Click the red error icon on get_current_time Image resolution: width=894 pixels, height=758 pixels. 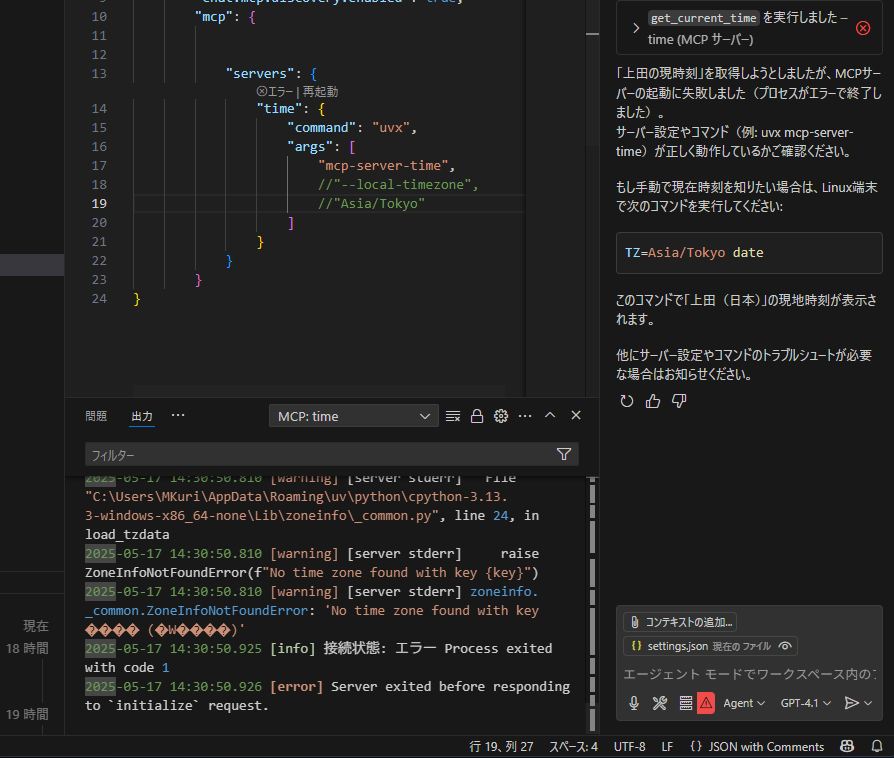(x=863, y=28)
